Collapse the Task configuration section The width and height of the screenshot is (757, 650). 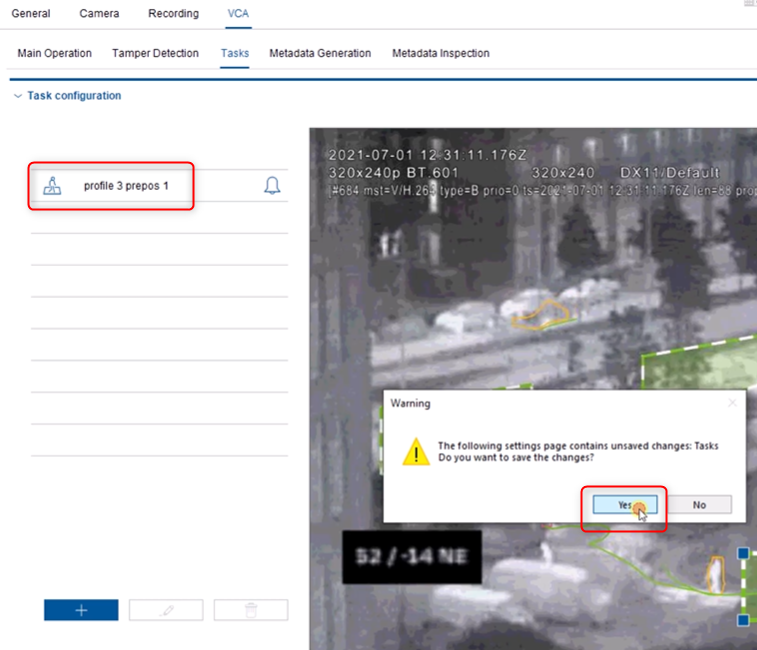pyautogui.click(x=17, y=96)
